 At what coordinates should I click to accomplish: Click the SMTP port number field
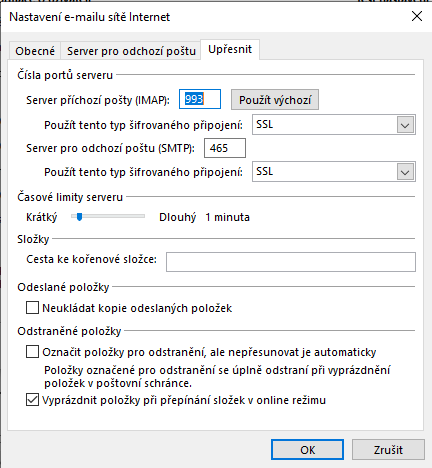(225, 148)
